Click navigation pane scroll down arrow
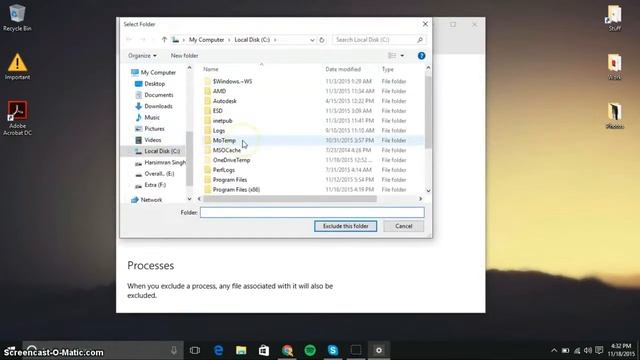The width and height of the screenshot is (640, 360). [189, 199]
